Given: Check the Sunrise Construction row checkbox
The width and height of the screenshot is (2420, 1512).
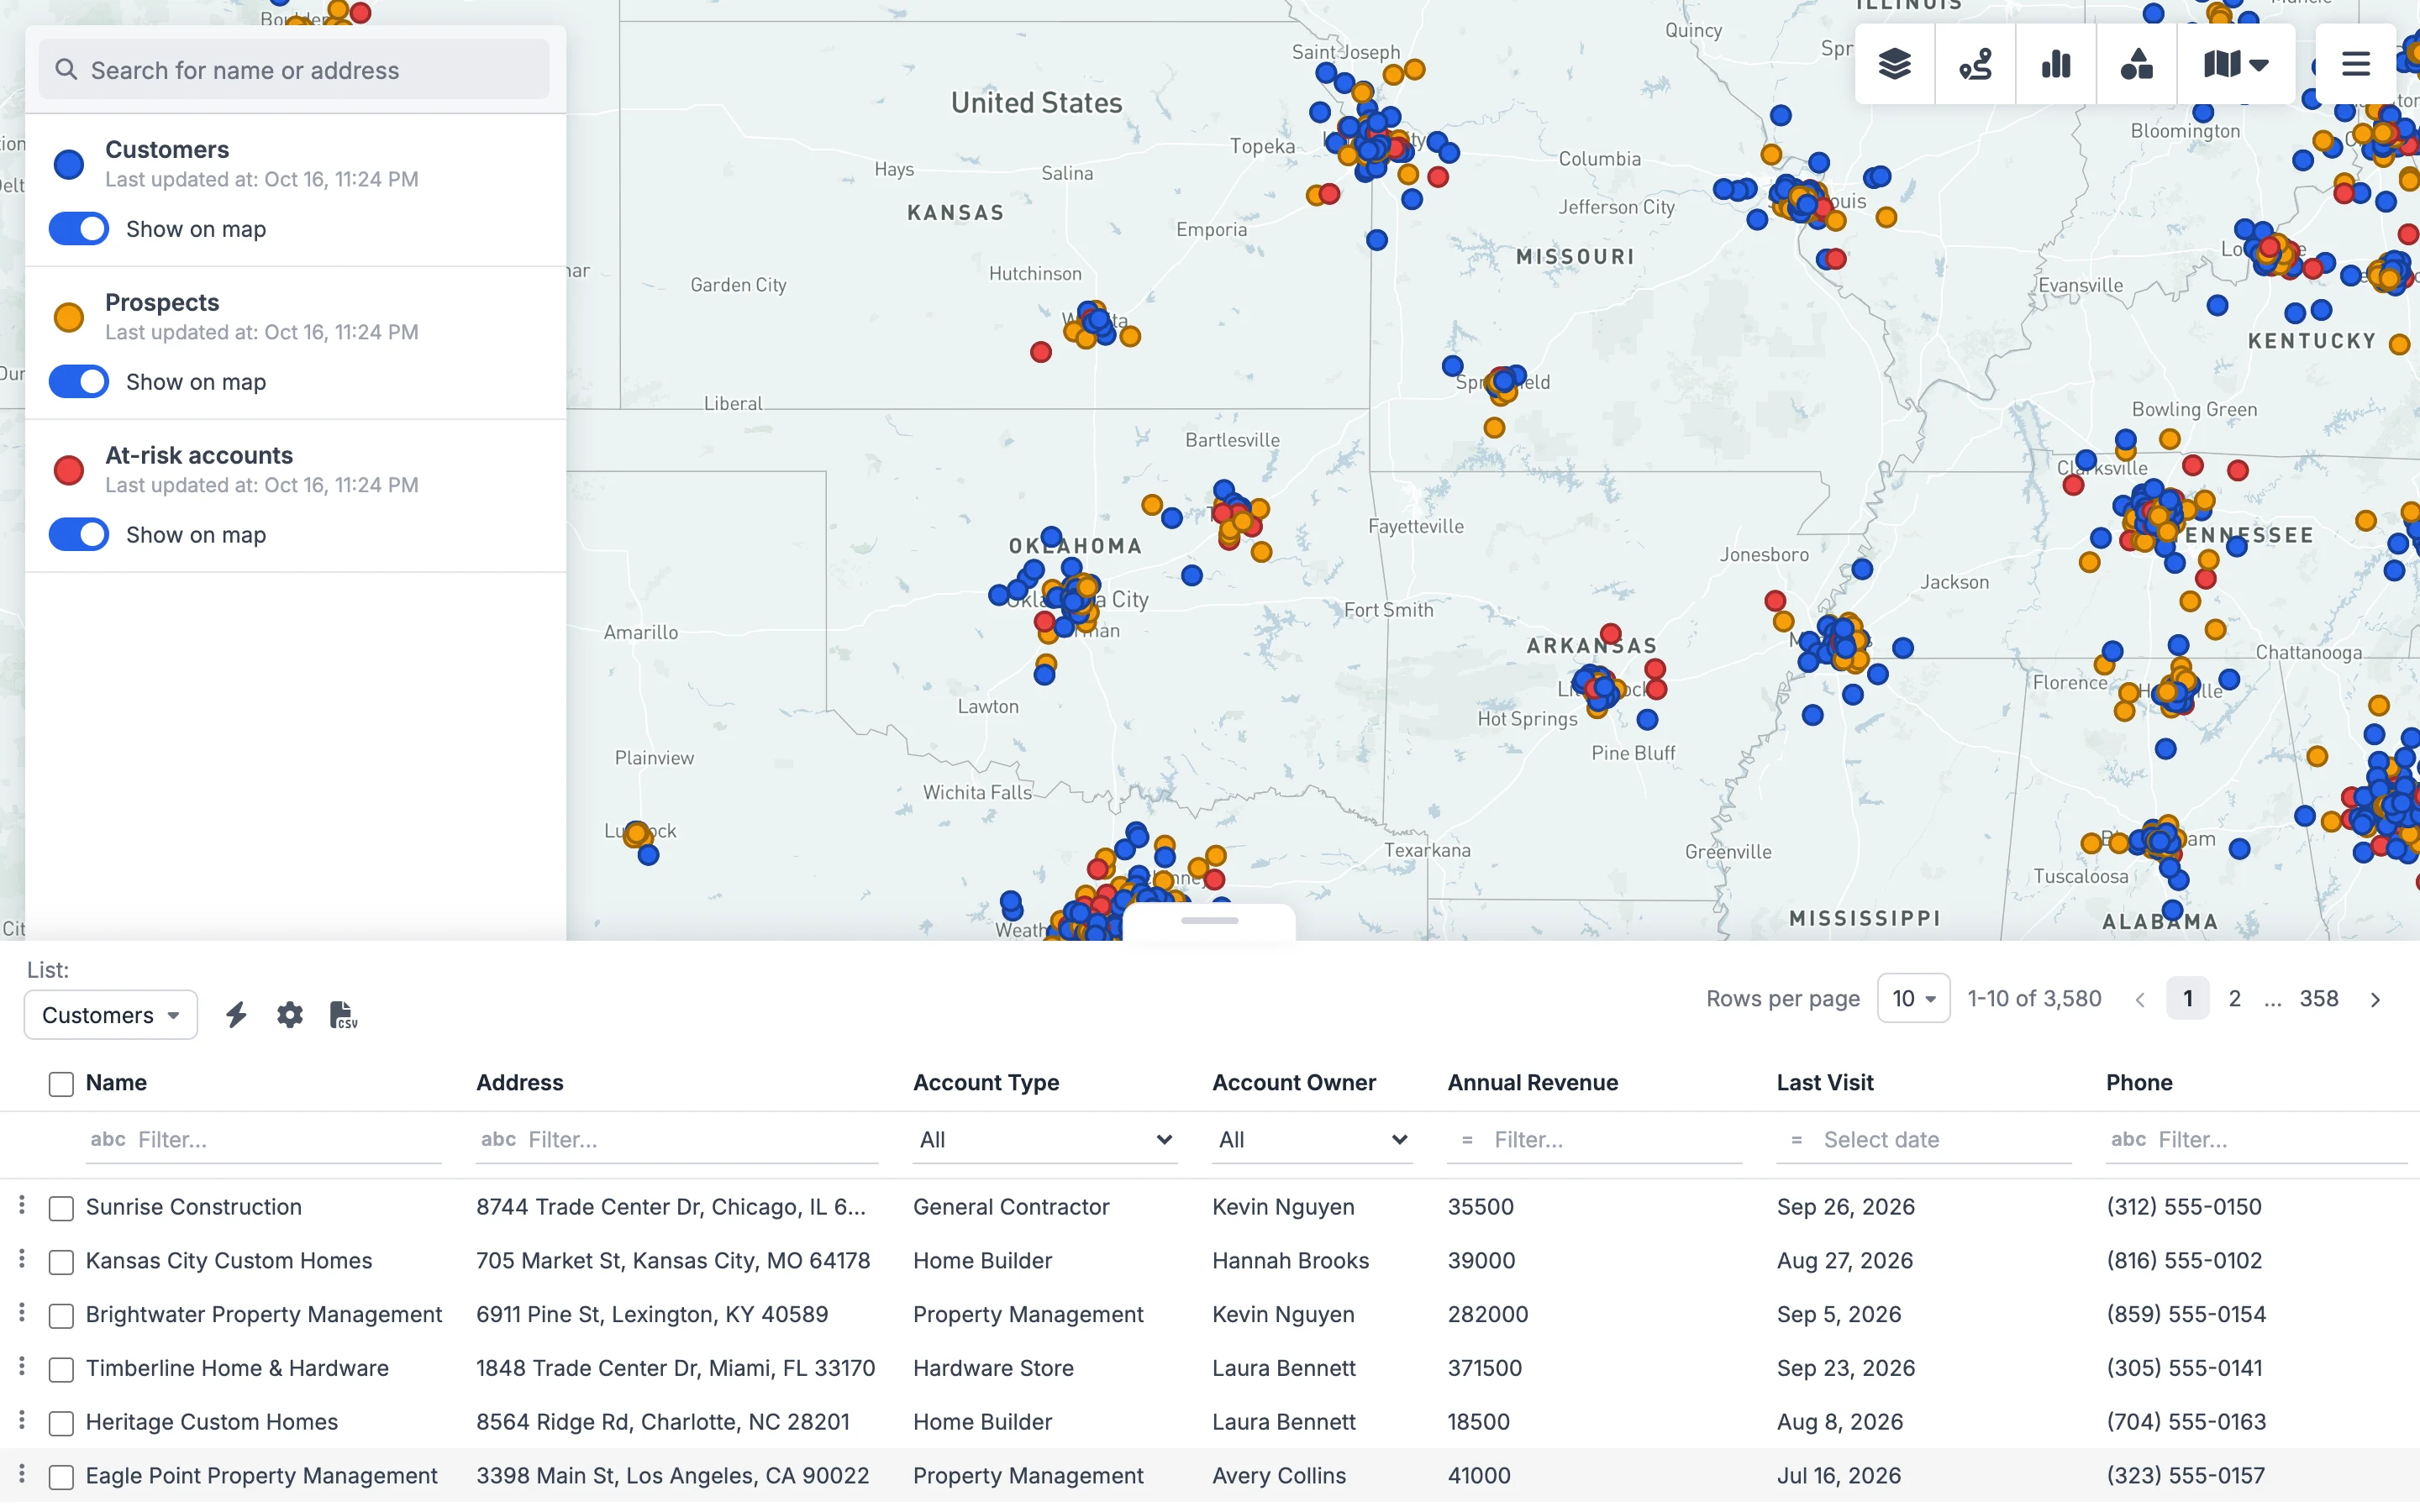Looking at the screenshot, I should 61,1208.
